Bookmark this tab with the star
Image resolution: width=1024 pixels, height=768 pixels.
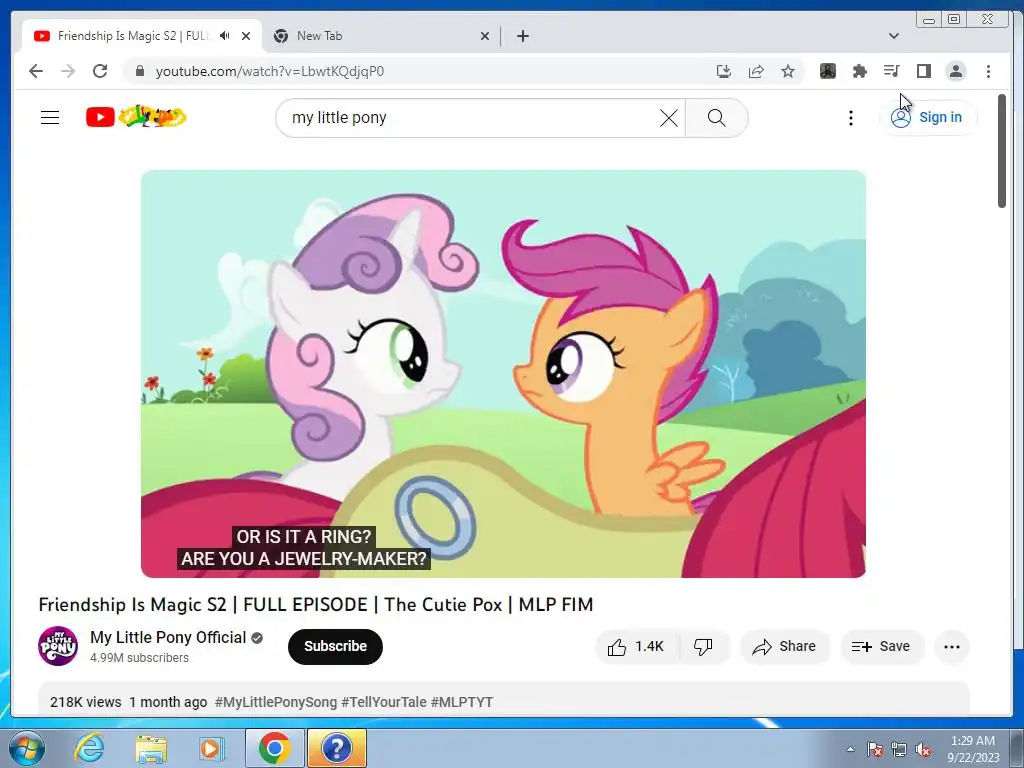pyautogui.click(x=788, y=71)
